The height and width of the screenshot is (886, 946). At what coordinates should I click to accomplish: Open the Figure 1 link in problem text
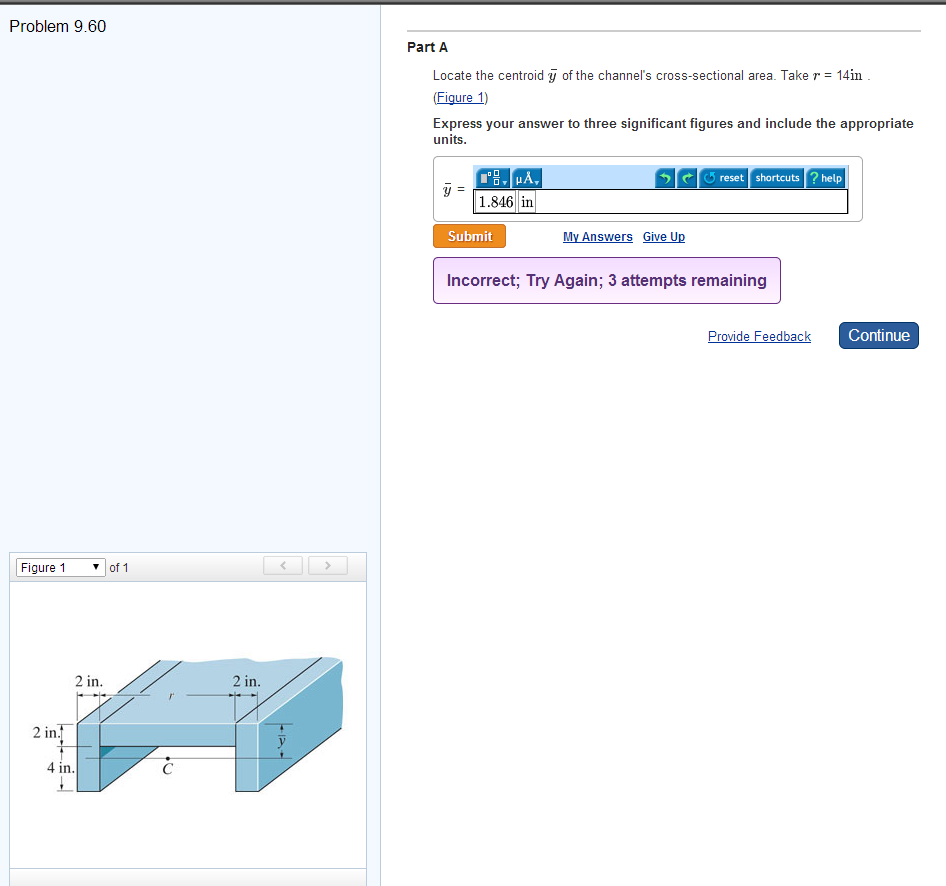click(459, 97)
